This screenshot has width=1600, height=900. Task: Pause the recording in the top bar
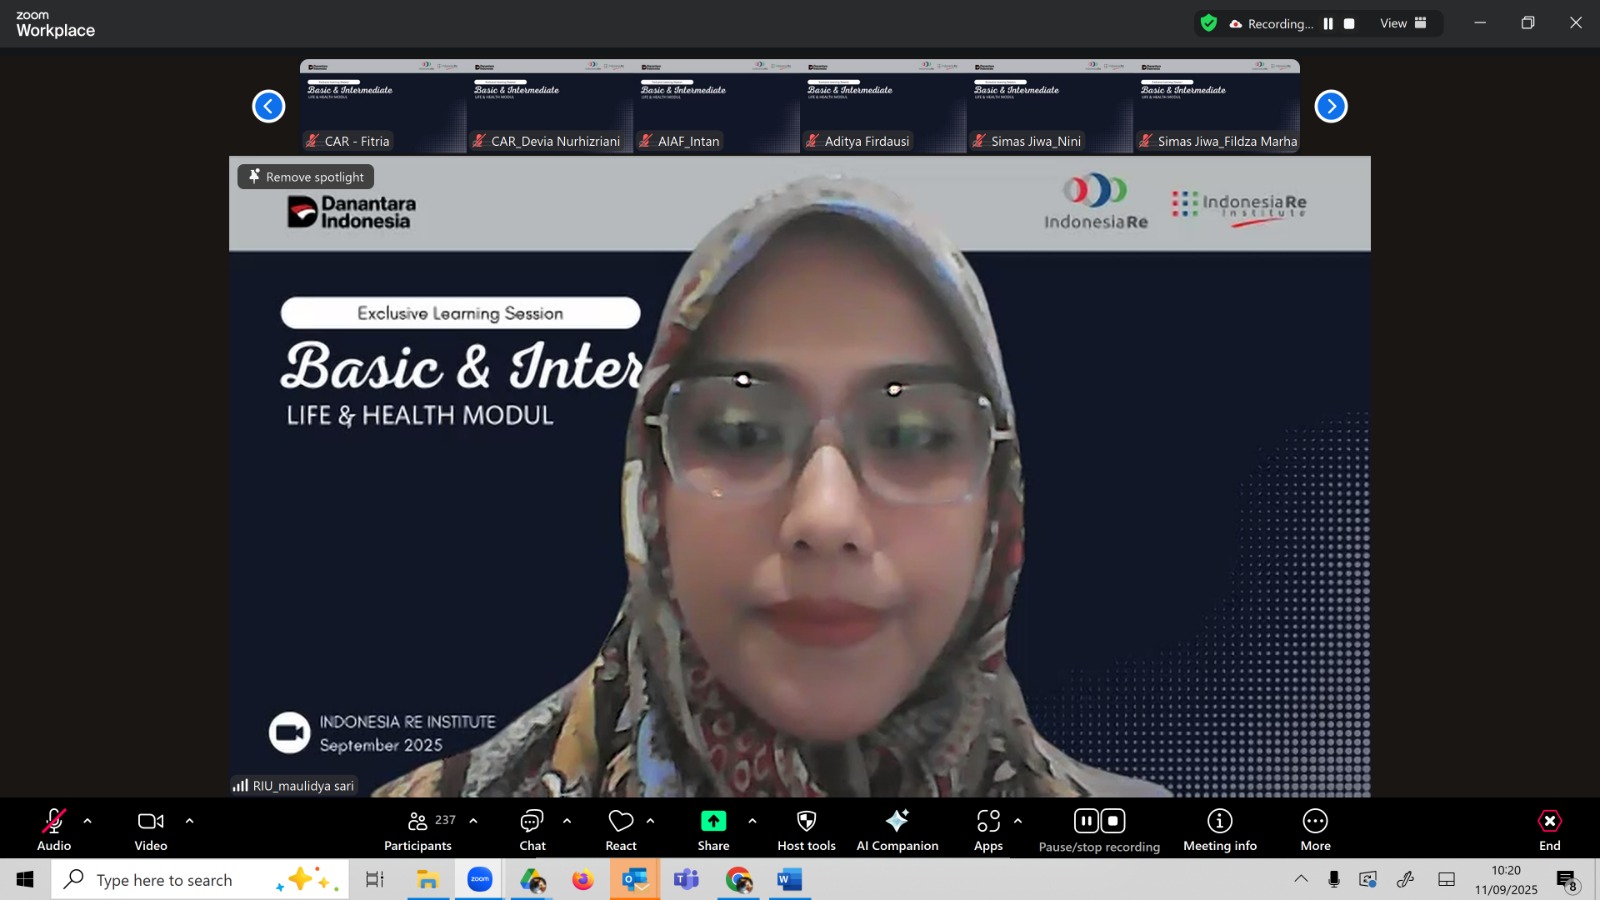point(1328,24)
